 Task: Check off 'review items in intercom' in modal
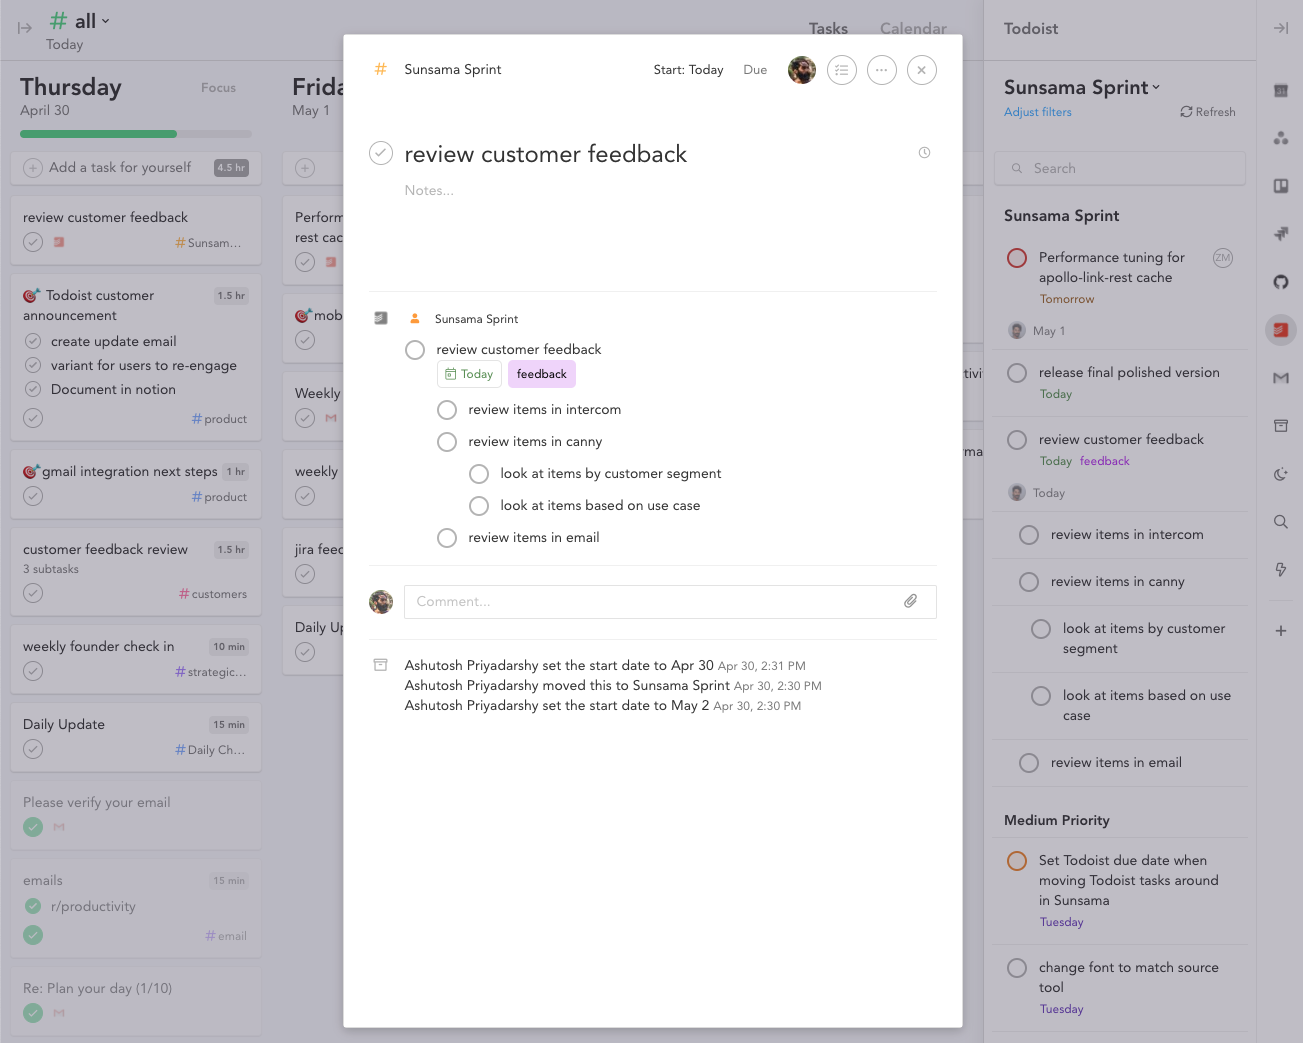[447, 410]
